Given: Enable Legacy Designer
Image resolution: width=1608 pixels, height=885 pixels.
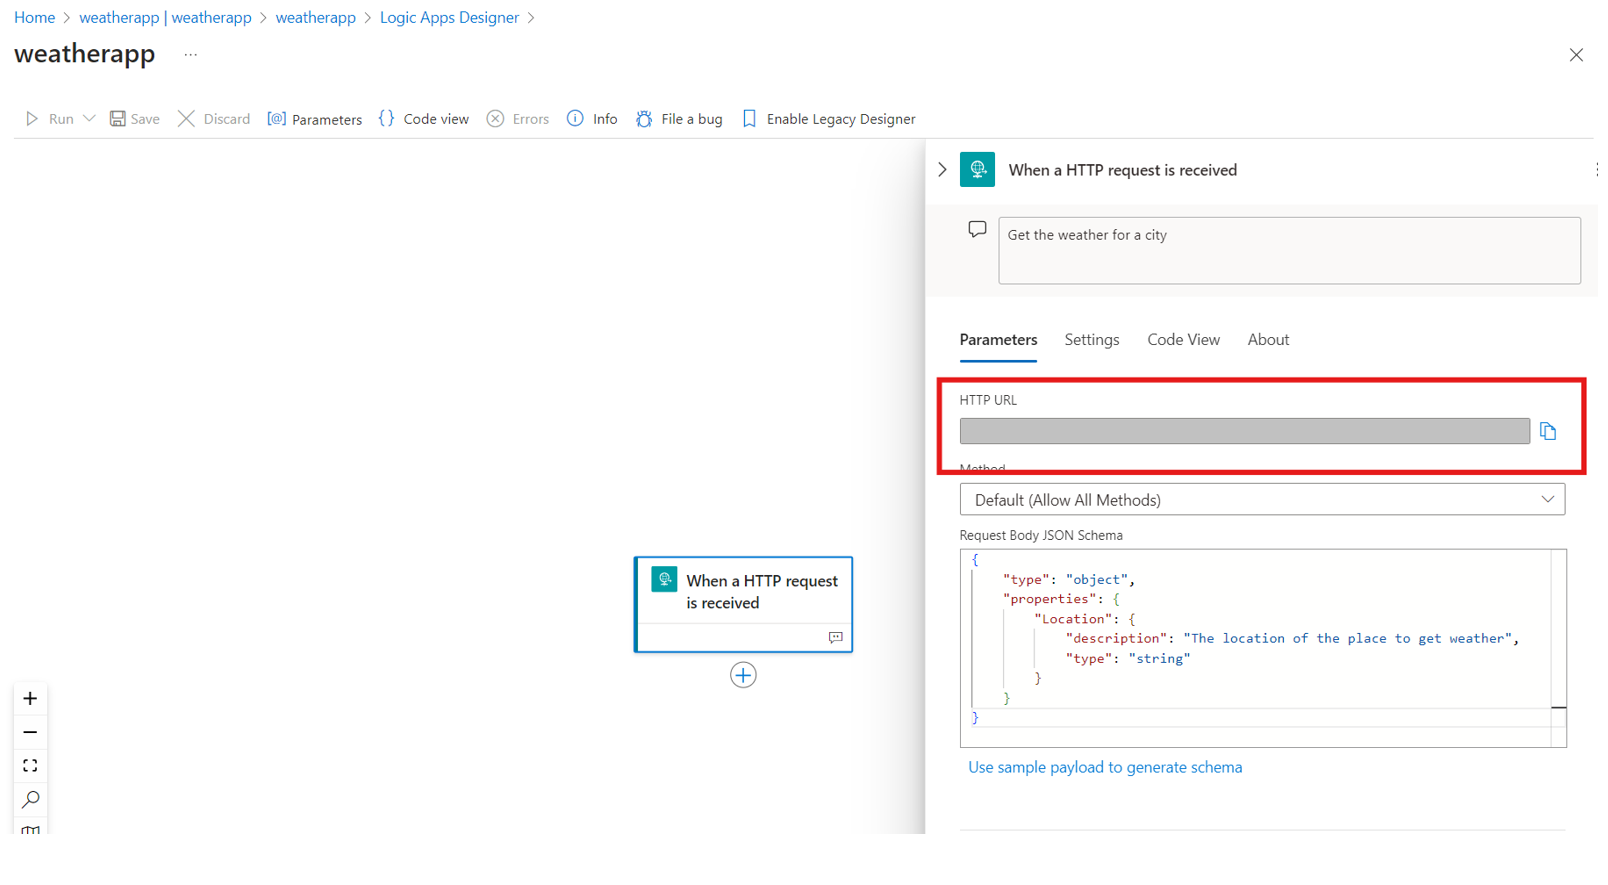Looking at the screenshot, I should click(x=829, y=119).
